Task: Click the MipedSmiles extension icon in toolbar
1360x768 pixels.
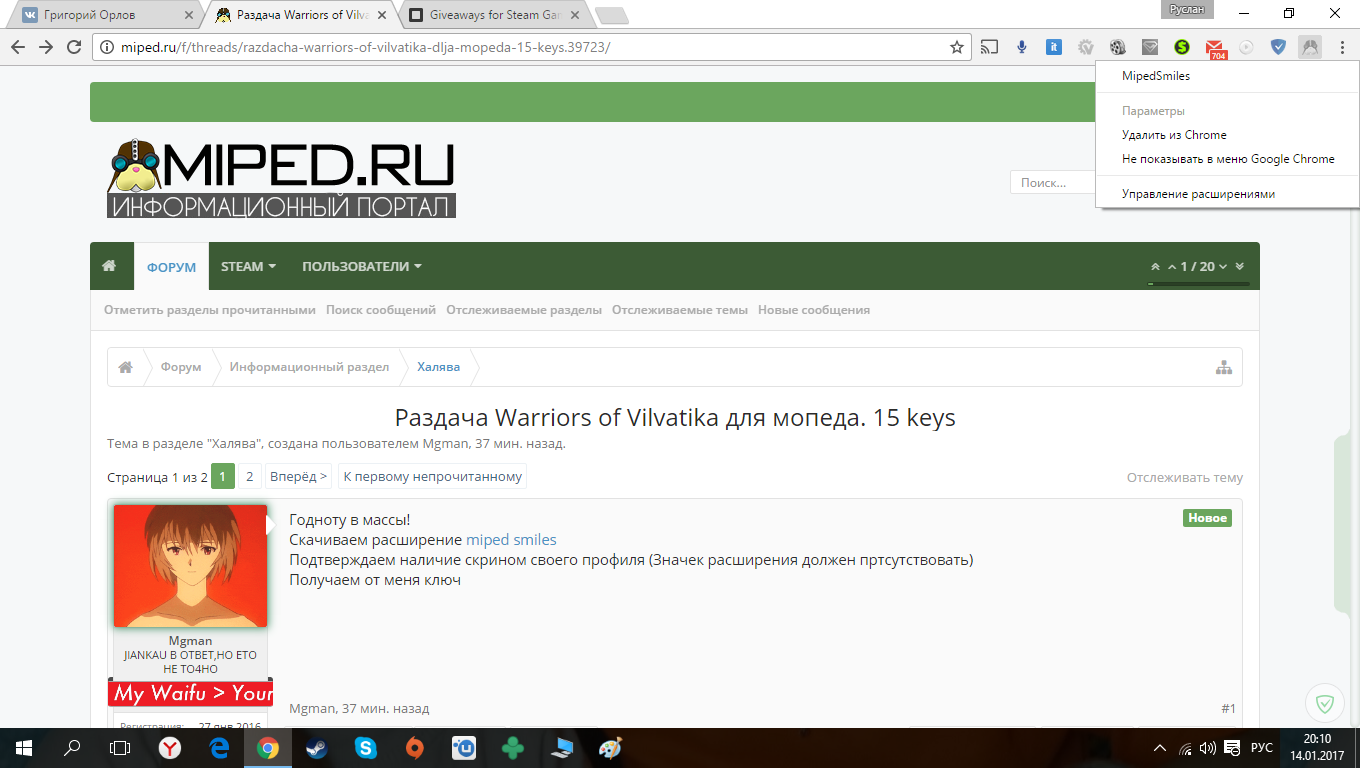Action: (1309, 47)
